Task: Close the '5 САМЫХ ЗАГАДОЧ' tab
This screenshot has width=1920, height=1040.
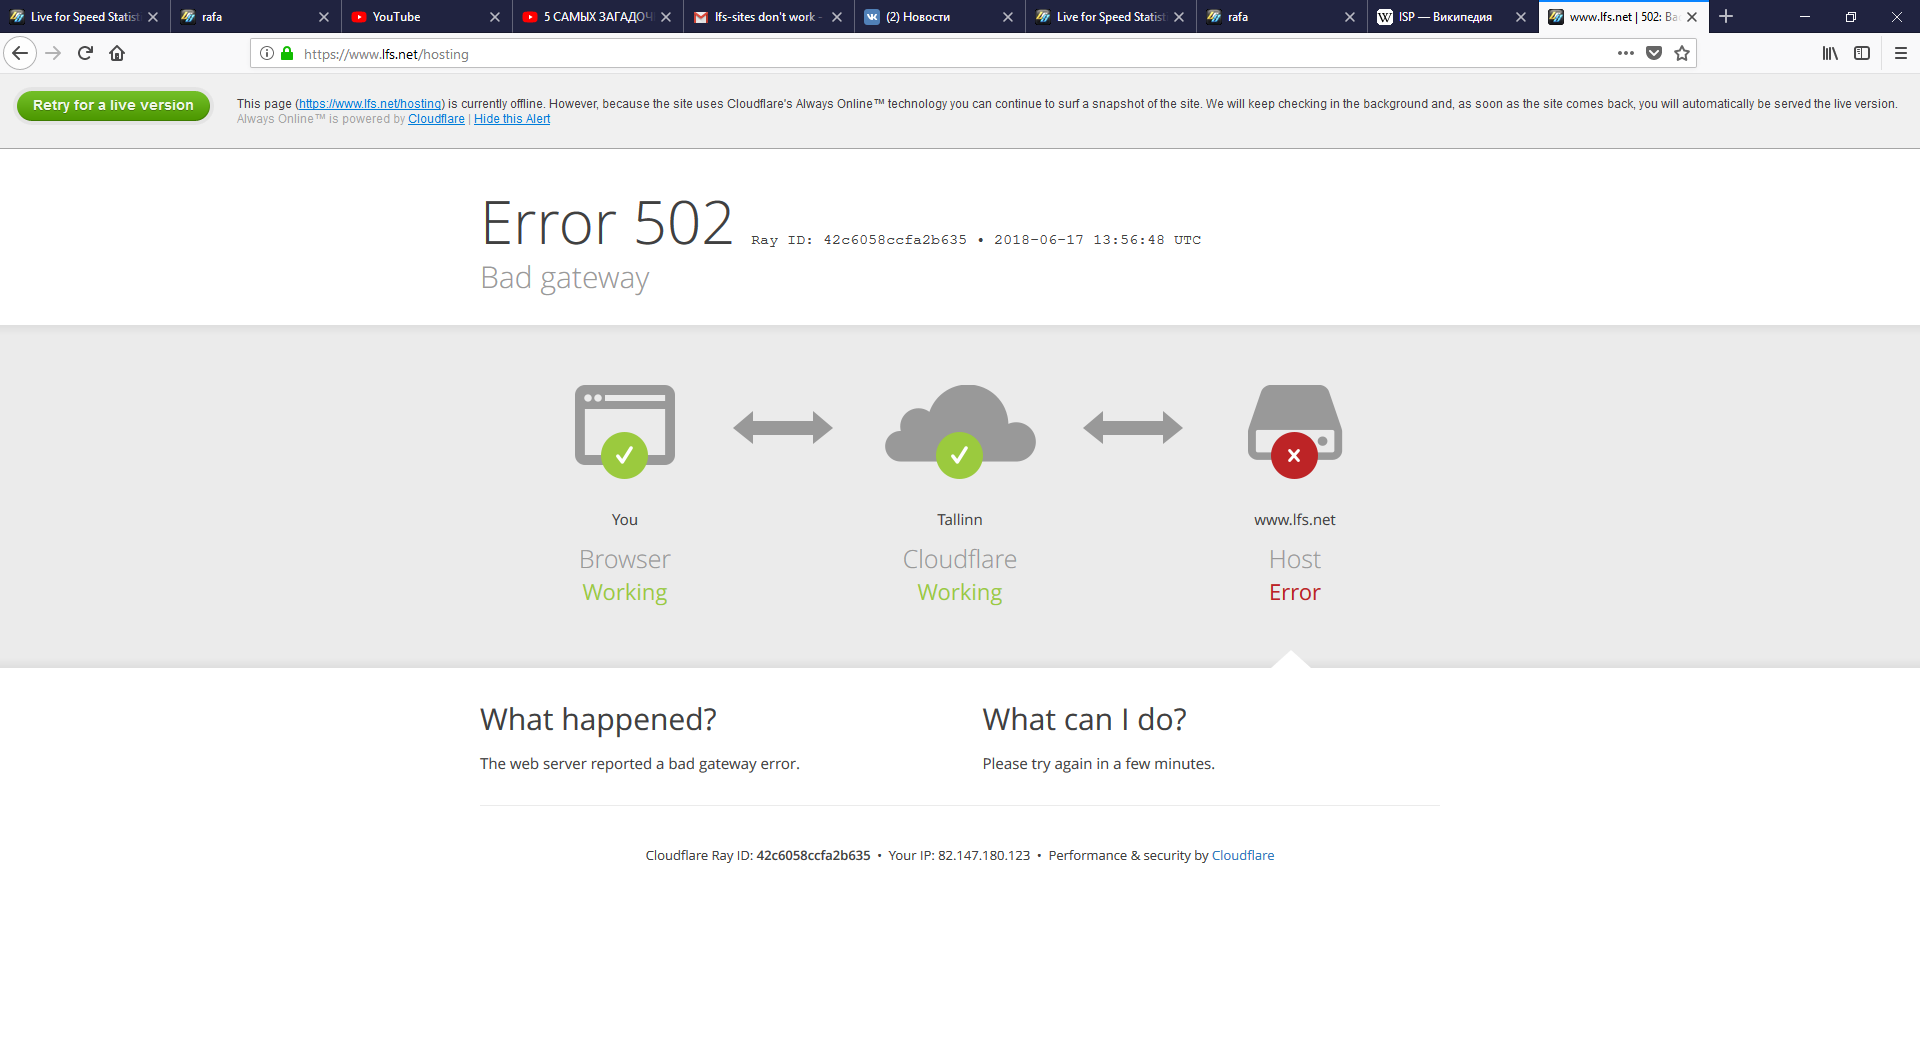Action: [666, 17]
